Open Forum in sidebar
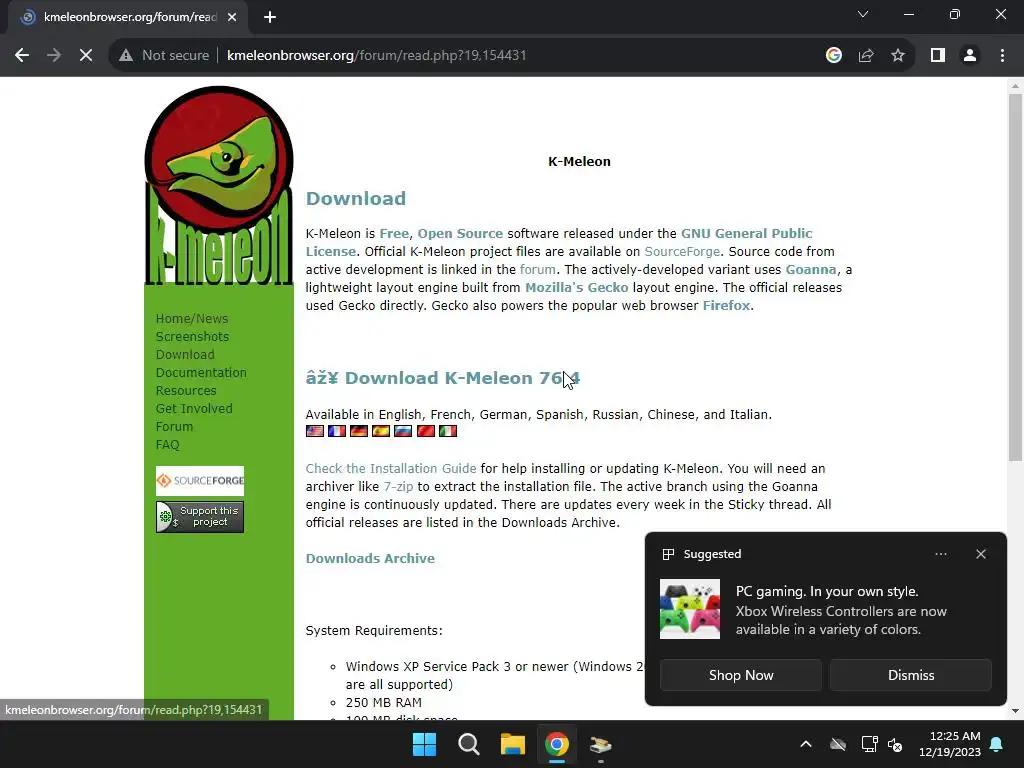This screenshot has width=1024, height=768. (174, 426)
